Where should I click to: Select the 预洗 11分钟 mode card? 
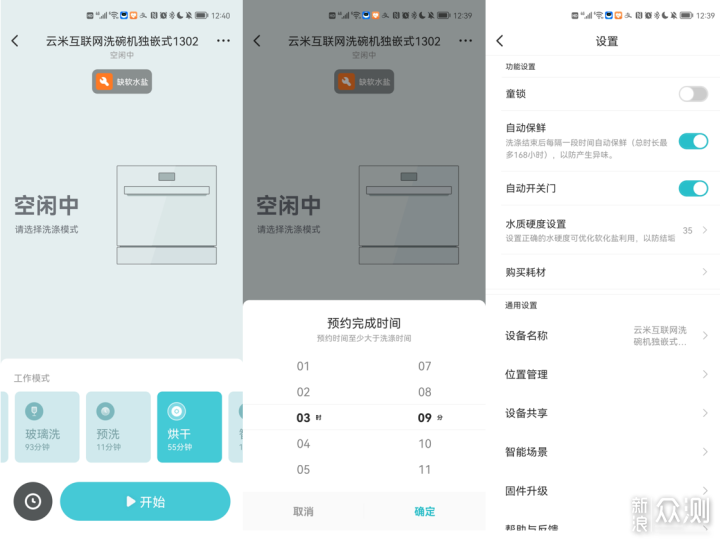tap(118, 427)
